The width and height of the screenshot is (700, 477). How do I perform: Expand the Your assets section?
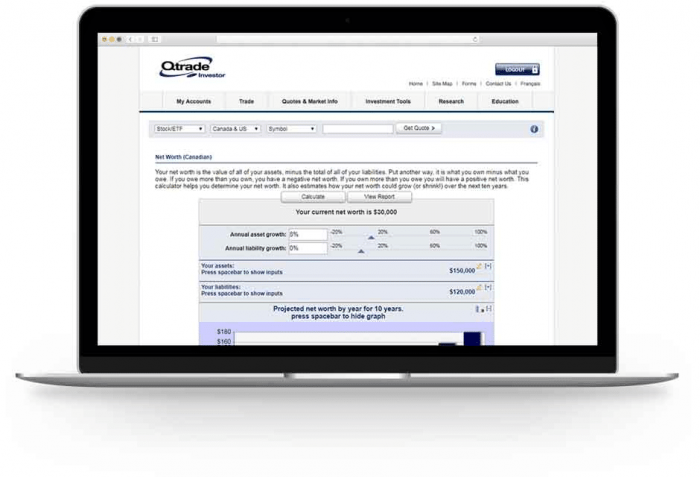488,266
